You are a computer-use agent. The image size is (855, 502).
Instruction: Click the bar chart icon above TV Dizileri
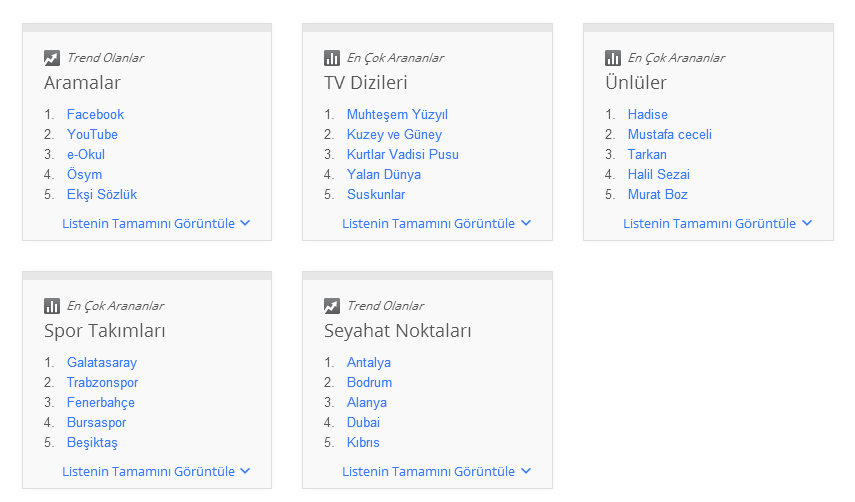[x=332, y=58]
